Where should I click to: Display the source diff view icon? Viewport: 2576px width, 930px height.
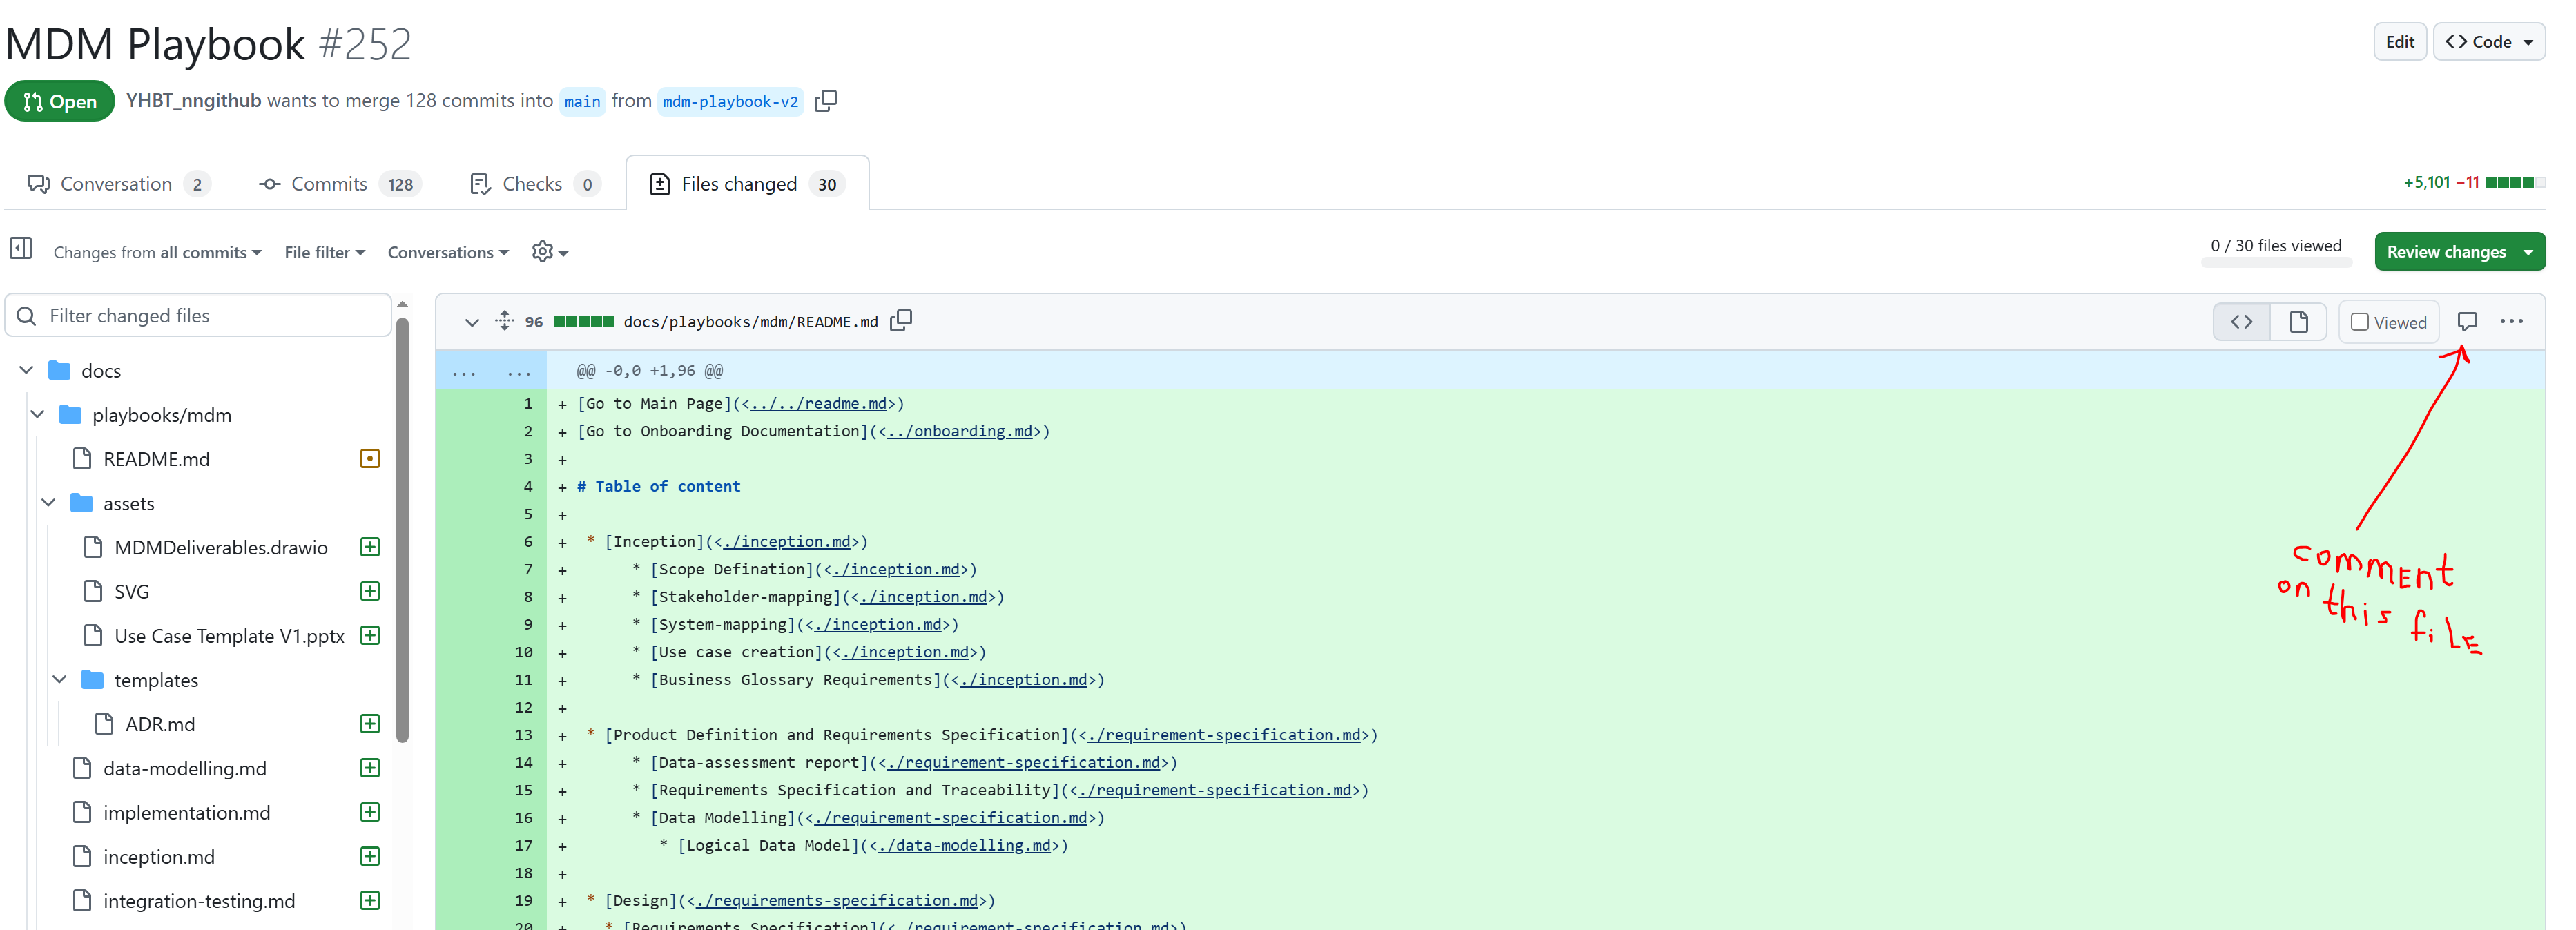2241,322
